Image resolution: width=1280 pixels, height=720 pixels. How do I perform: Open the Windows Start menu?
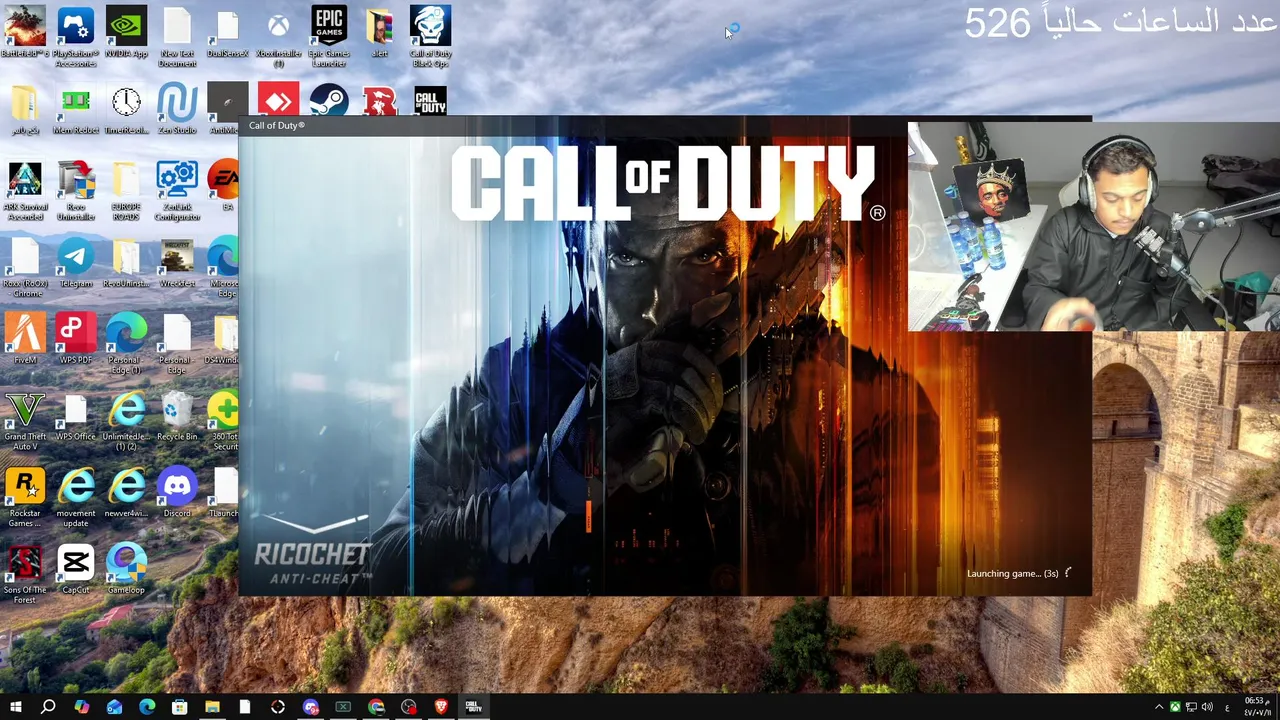15,707
